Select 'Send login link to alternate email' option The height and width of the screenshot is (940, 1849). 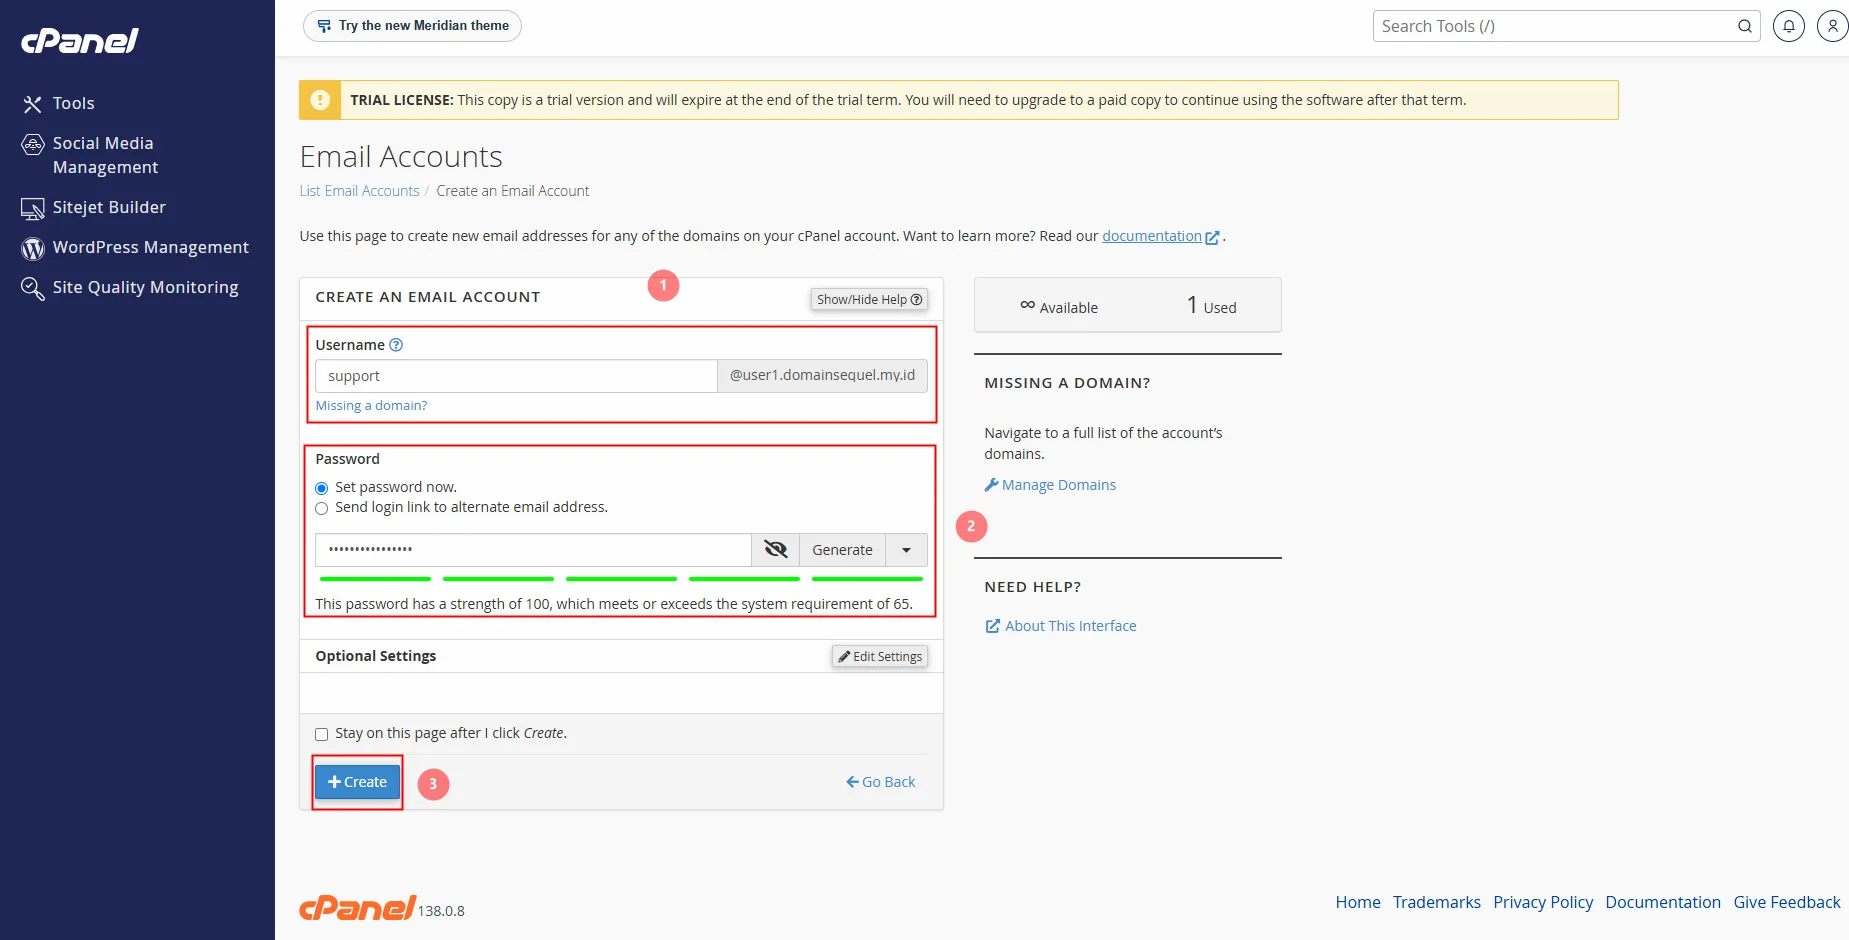tap(322, 508)
